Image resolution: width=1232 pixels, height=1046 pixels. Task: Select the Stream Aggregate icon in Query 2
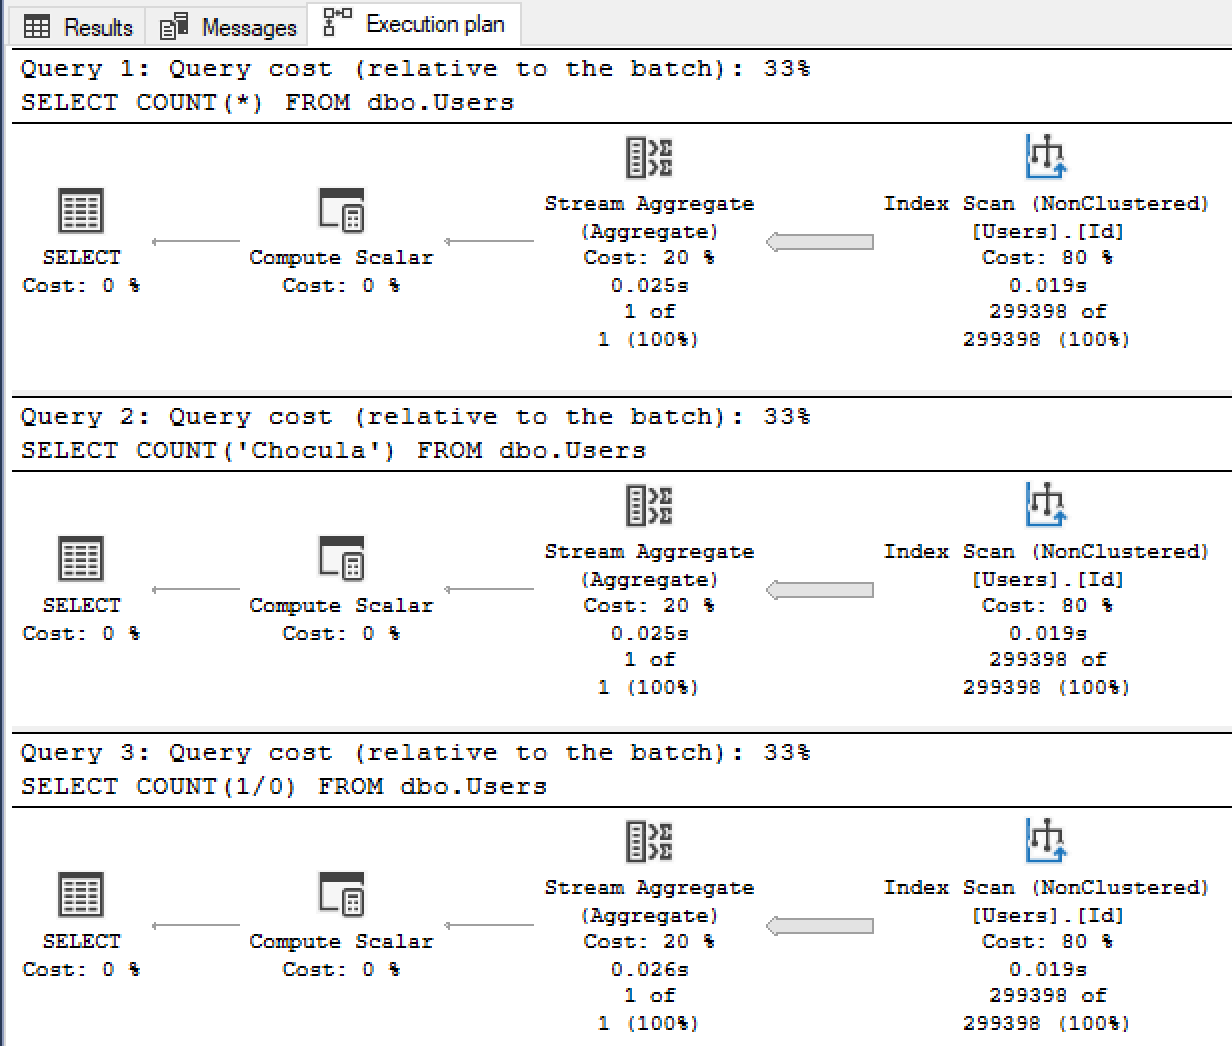tap(650, 505)
